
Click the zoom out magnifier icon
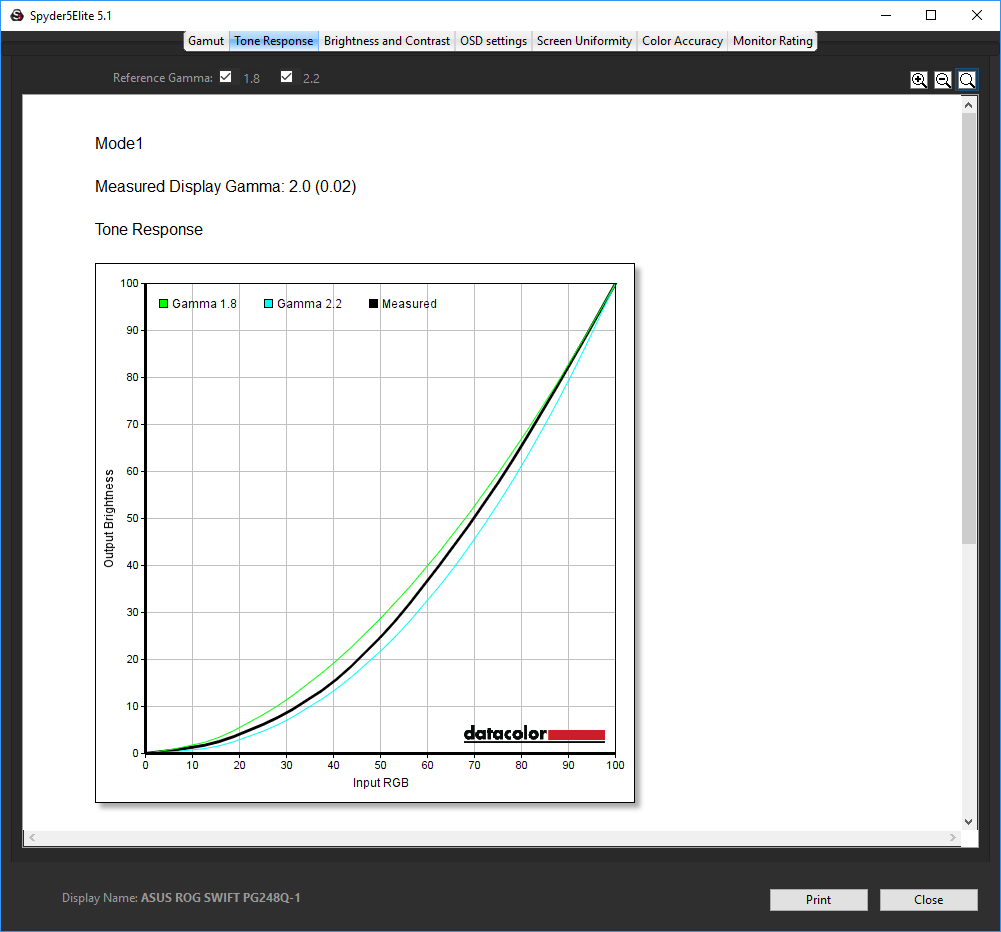(943, 80)
